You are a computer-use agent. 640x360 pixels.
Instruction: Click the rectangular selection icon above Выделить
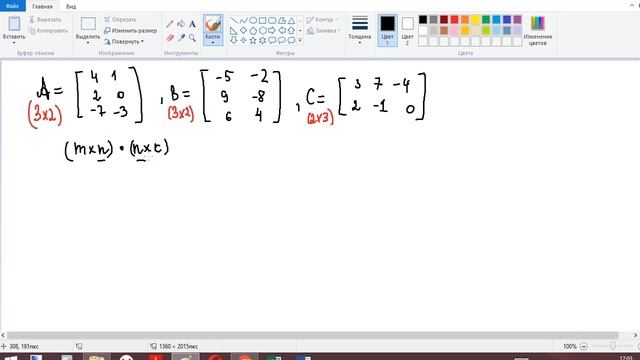[88, 24]
